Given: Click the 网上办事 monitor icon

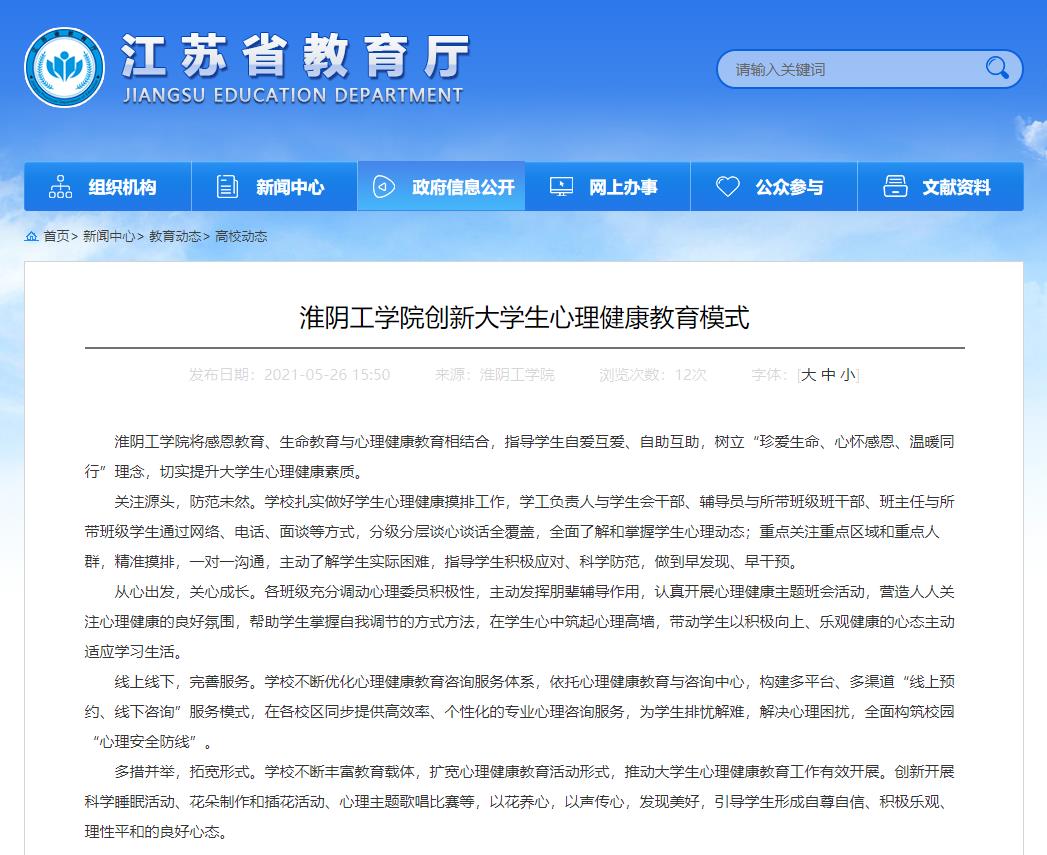Looking at the screenshot, I should (x=561, y=186).
